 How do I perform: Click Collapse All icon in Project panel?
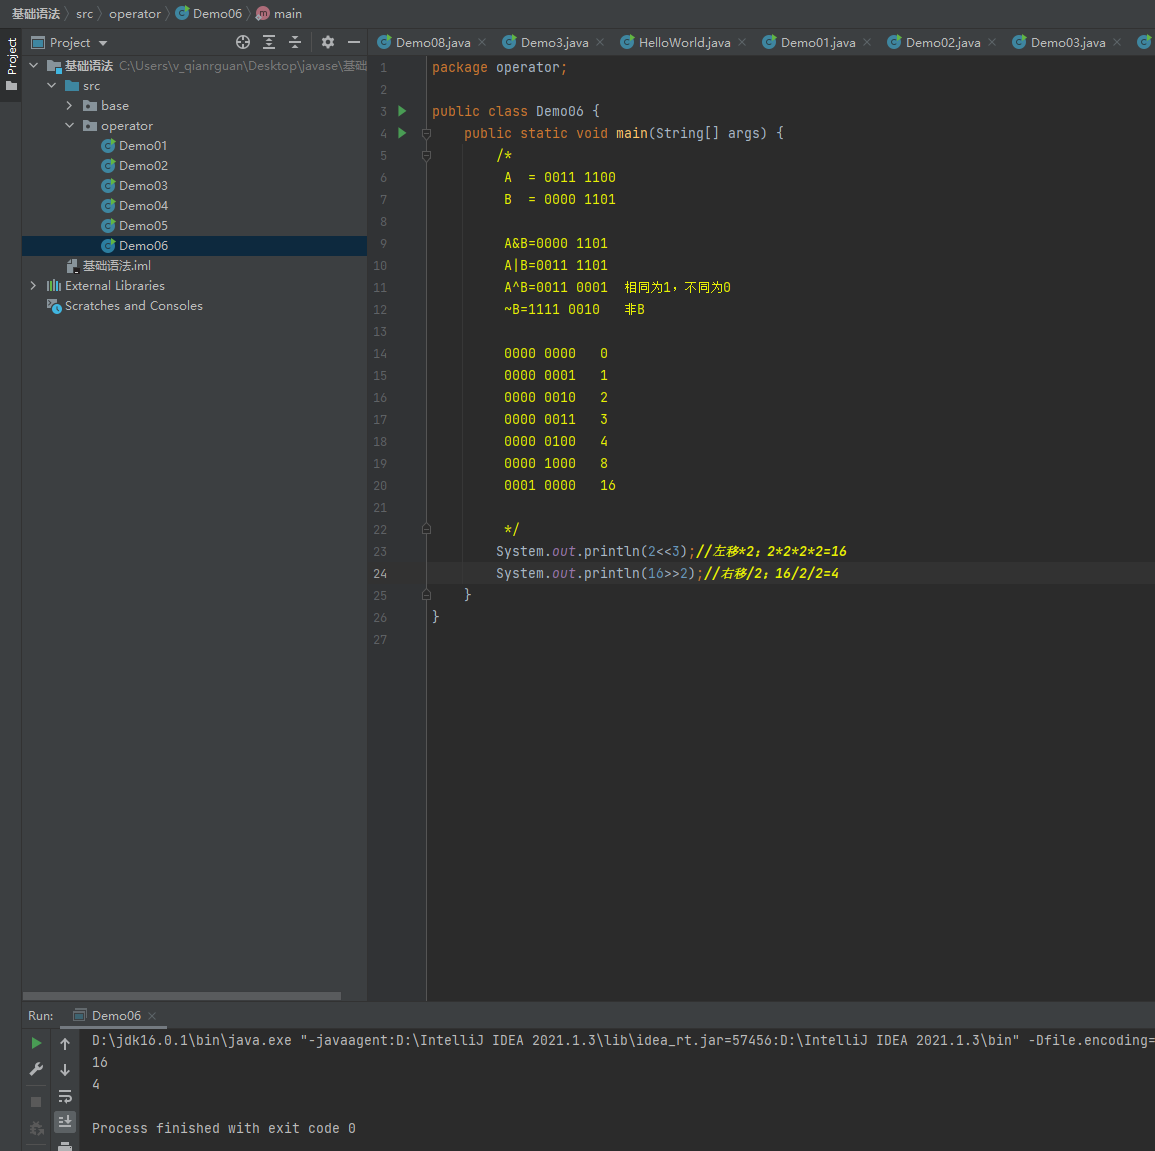295,43
